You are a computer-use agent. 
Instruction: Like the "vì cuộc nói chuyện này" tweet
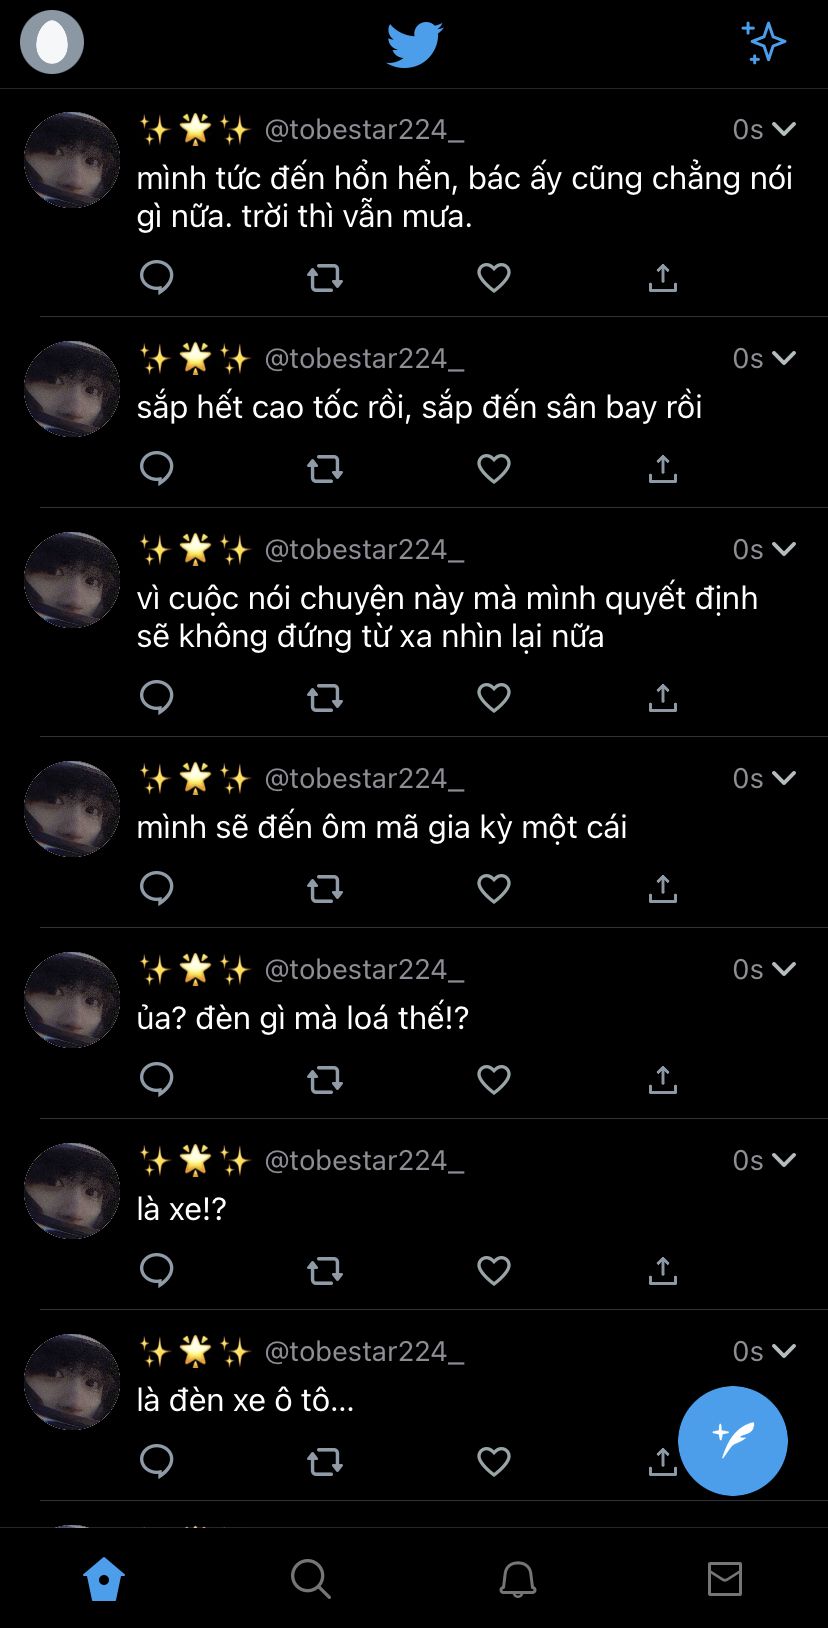point(494,697)
